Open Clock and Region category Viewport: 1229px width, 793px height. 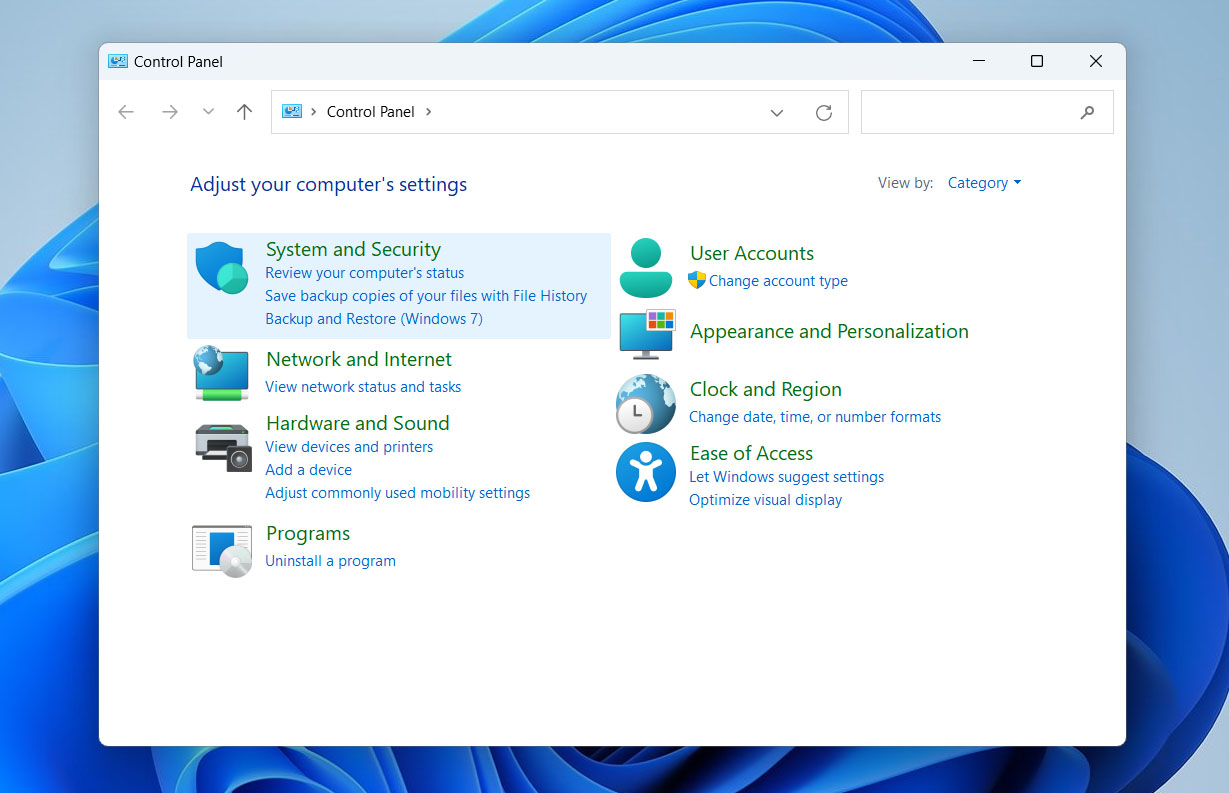click(766, 390)
